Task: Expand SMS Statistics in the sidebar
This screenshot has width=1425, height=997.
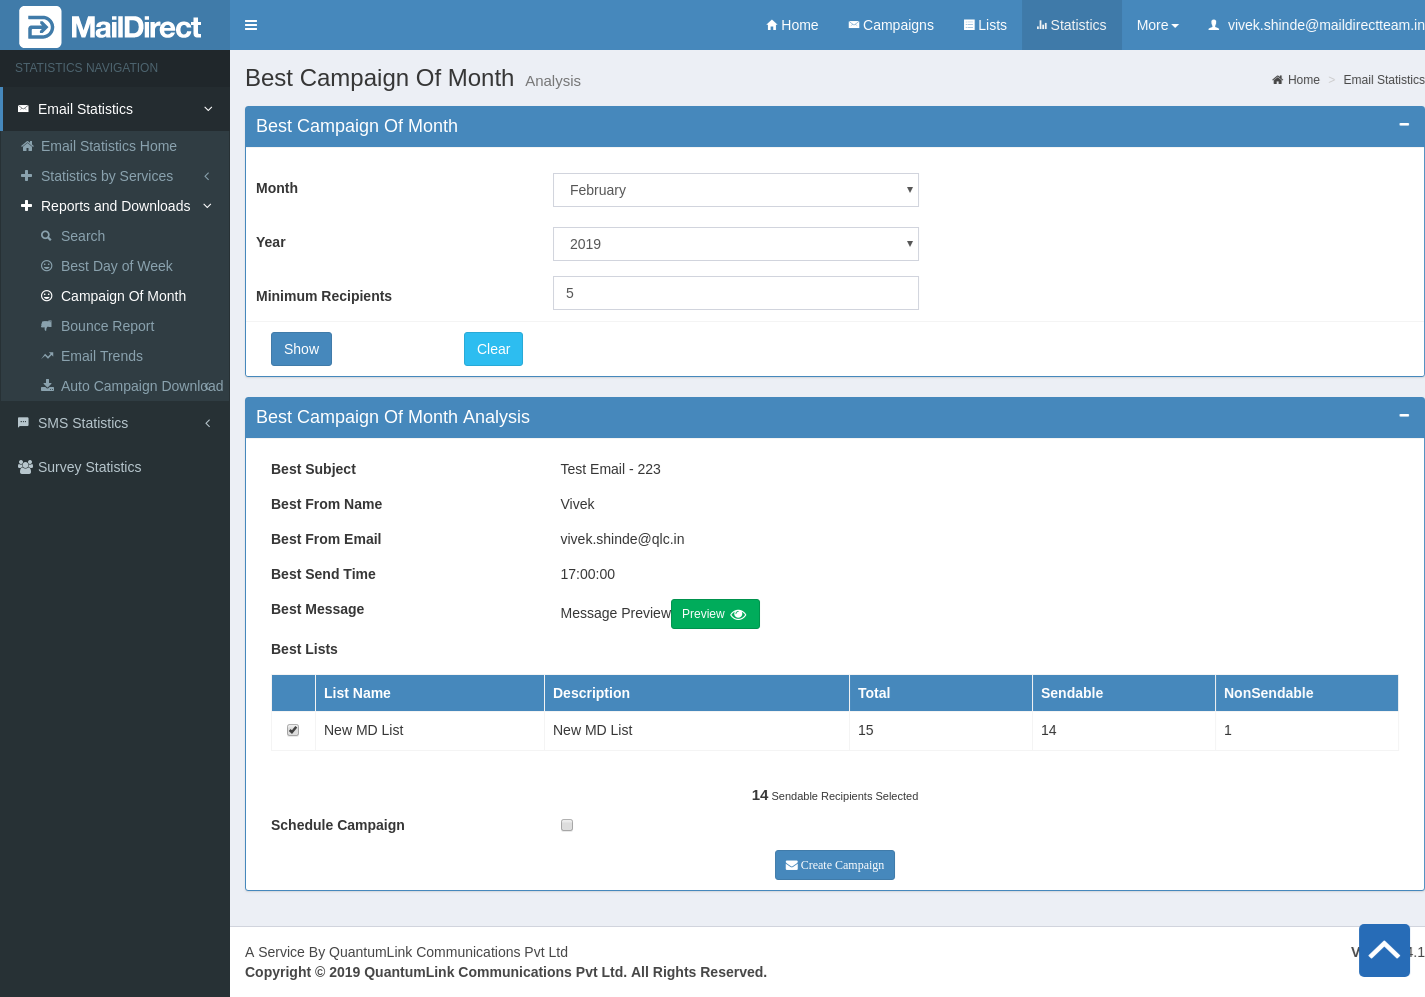Action: [x=115, y=423]
